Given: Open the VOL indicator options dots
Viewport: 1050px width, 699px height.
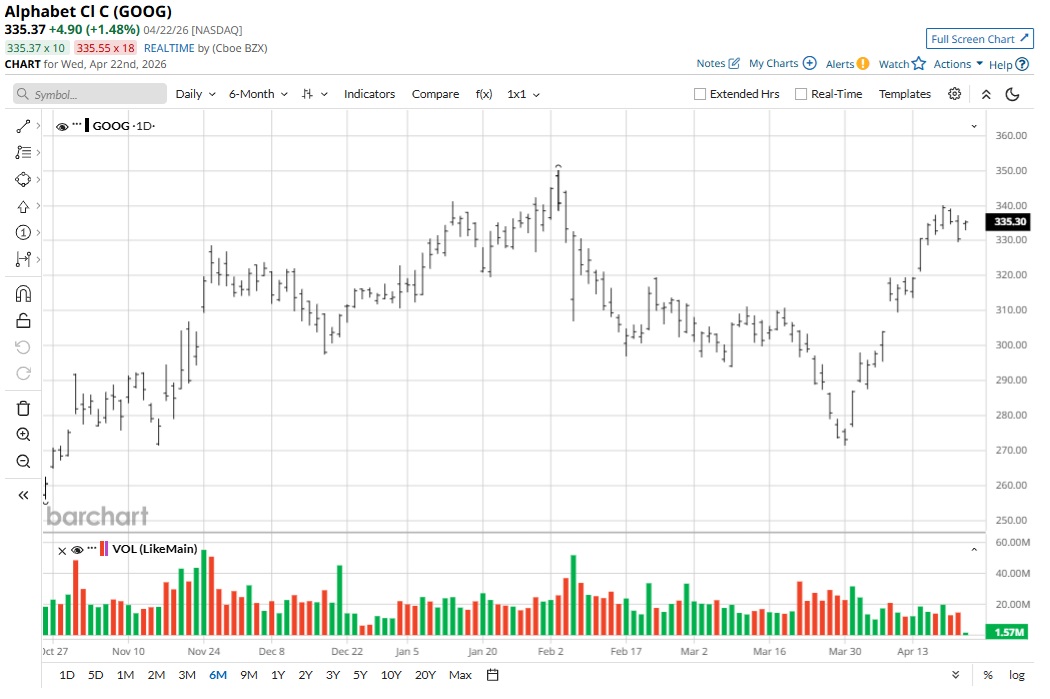Looking at the screenshot, I should (92, 548).
